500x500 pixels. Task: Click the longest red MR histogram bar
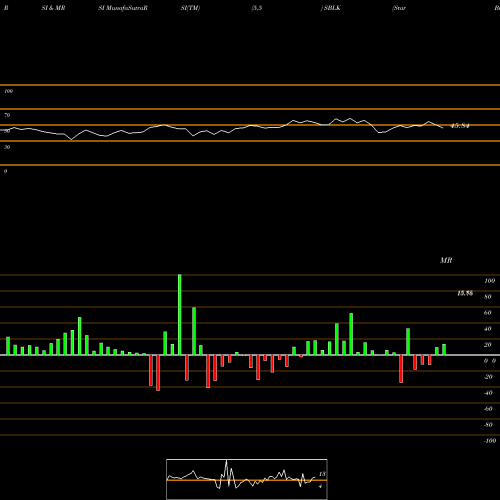158,373
